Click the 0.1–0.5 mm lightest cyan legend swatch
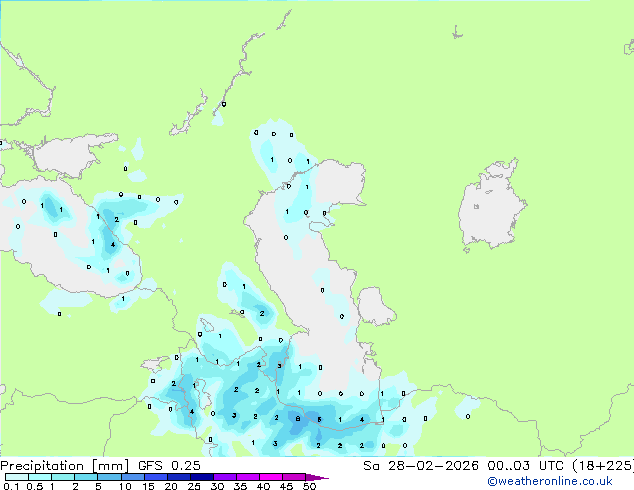 [17, 477]
